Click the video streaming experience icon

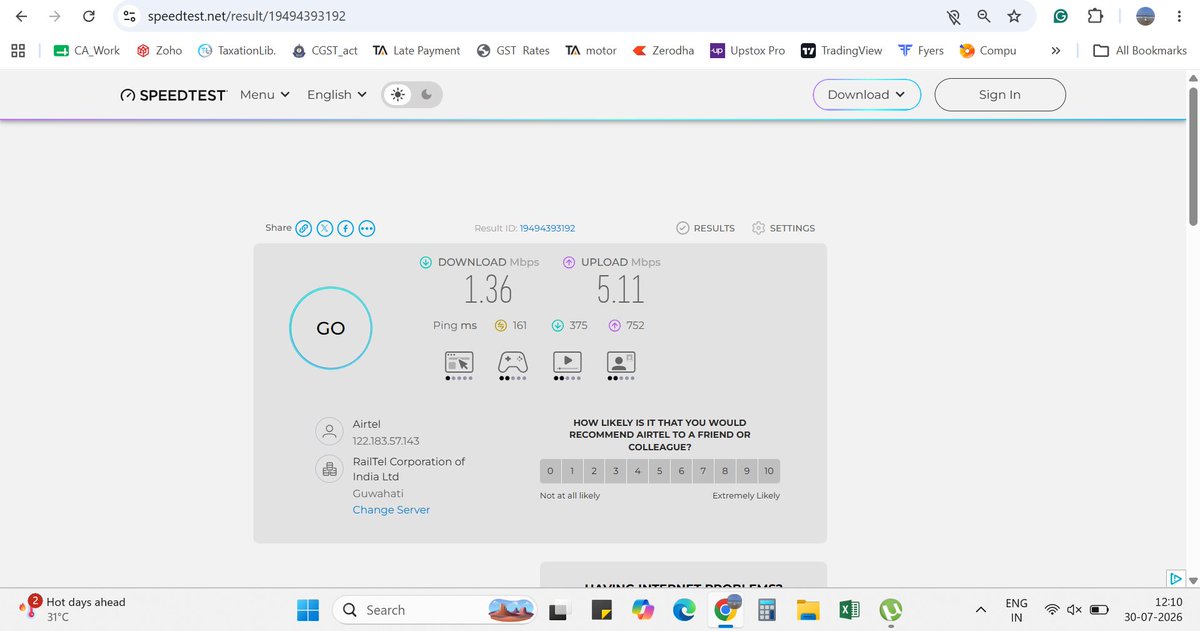point(567,362)
